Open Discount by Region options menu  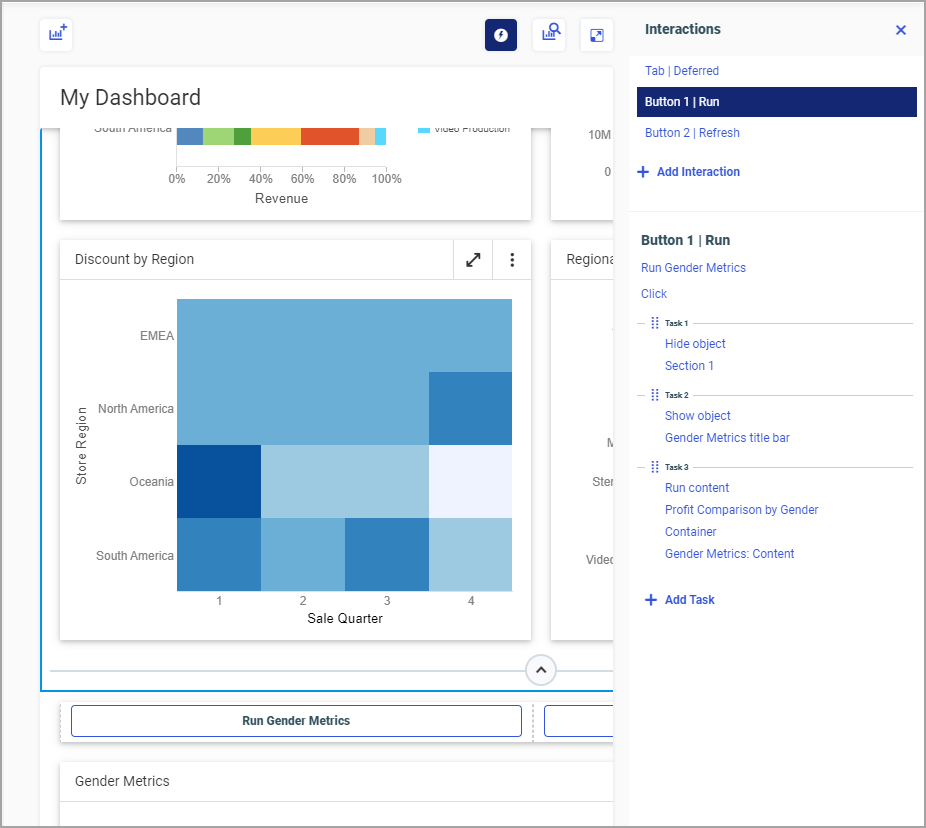(x=512, y=260)
